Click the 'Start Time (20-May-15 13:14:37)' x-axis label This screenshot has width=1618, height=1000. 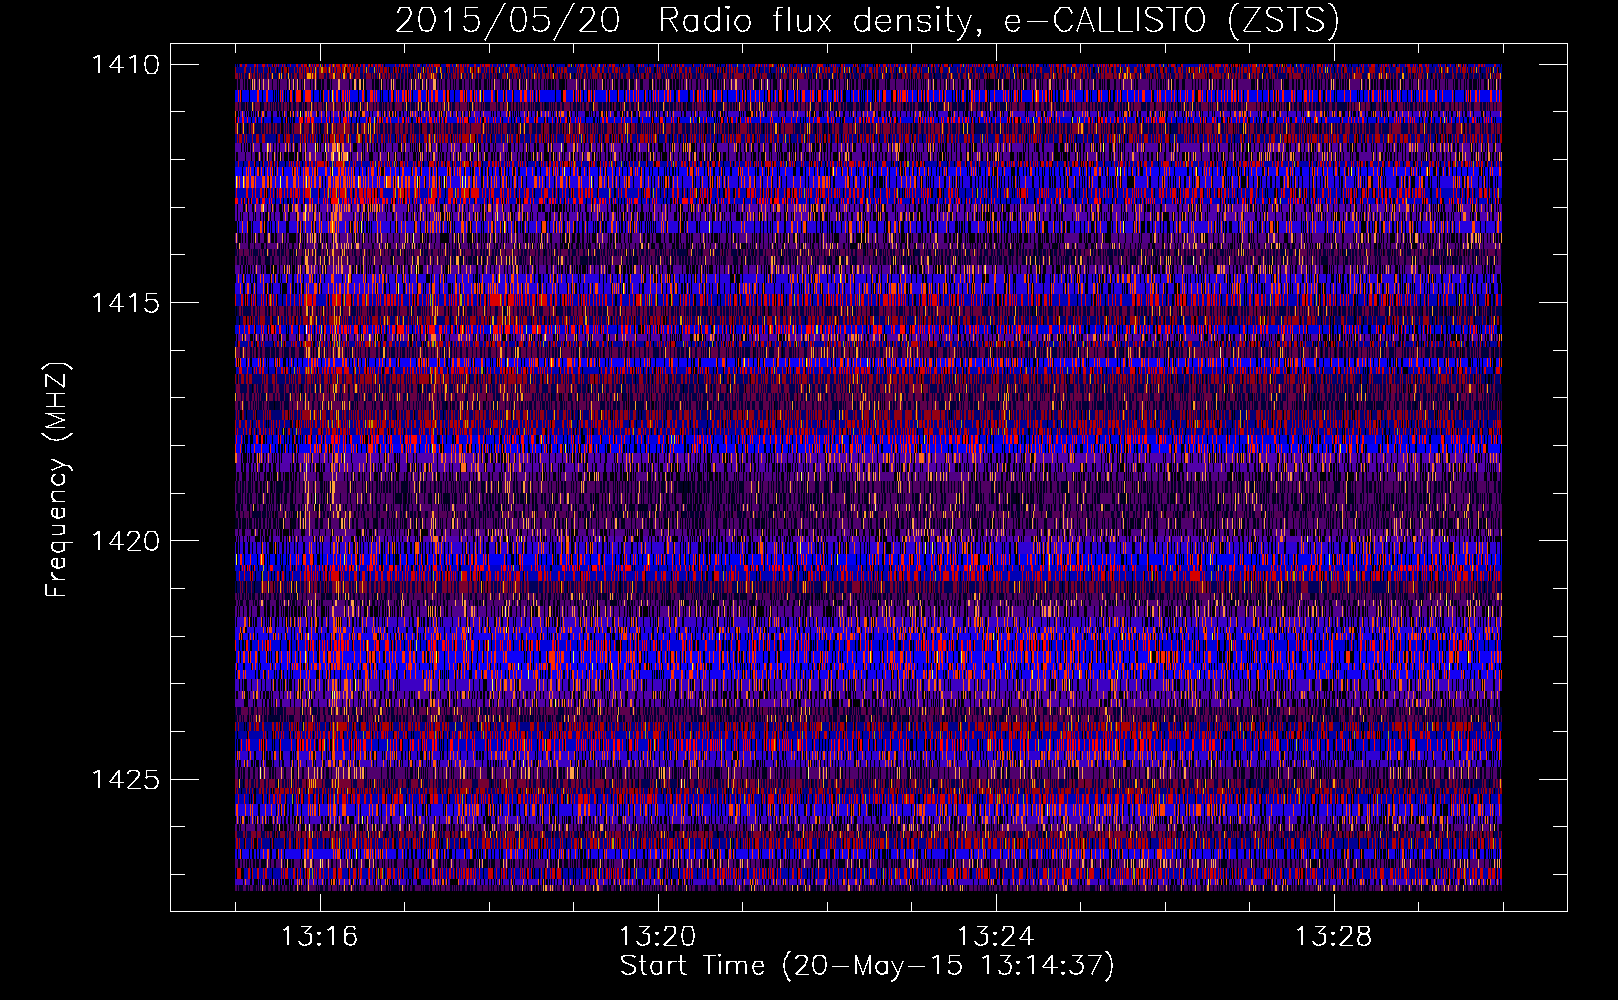[x=867, y=966]
